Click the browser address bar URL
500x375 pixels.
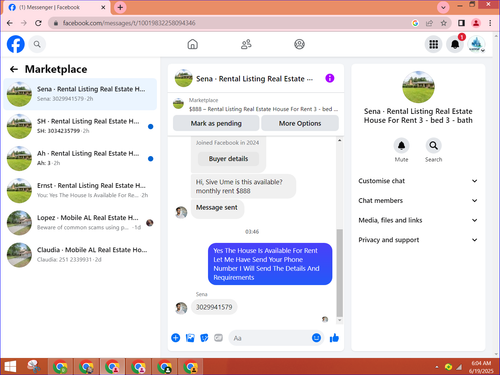129,23
